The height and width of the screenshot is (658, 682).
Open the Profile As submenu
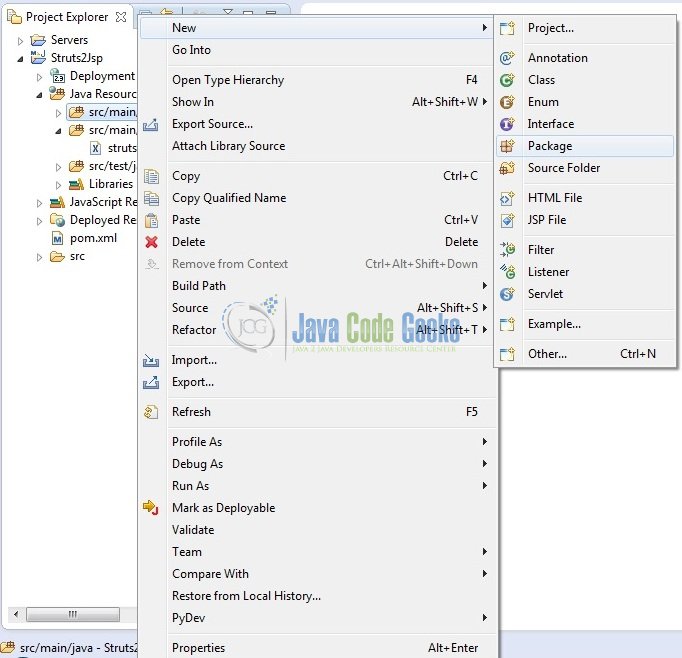pos(317,442)
